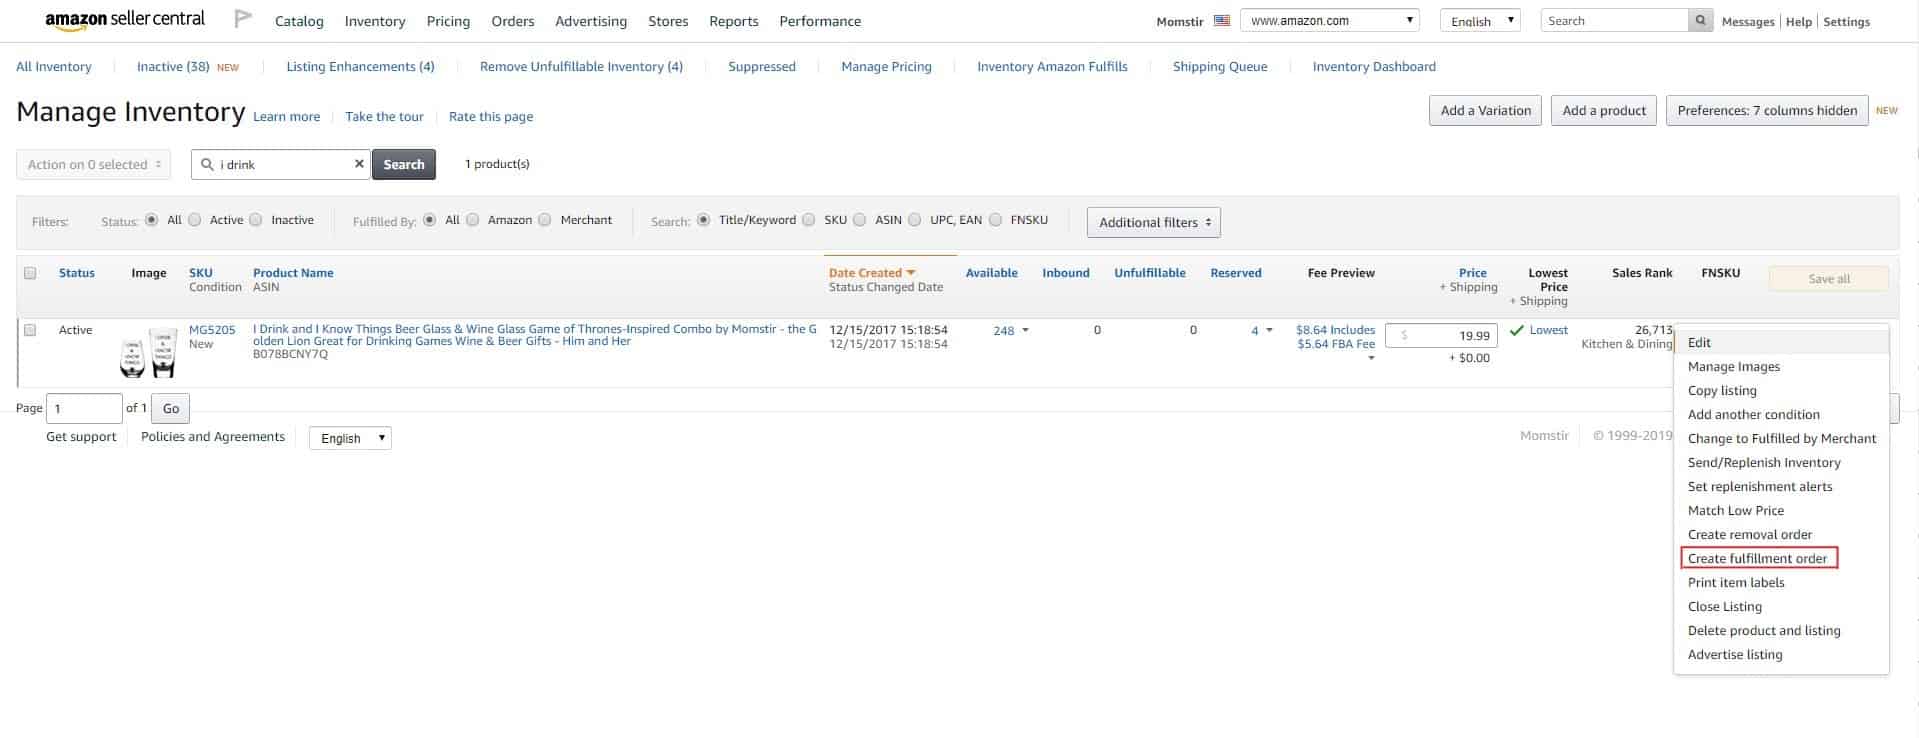Viewport: 1919px width, 738px height.
Task: Choose 'Create fulfillment order' from the menu
Action: 1758,559
